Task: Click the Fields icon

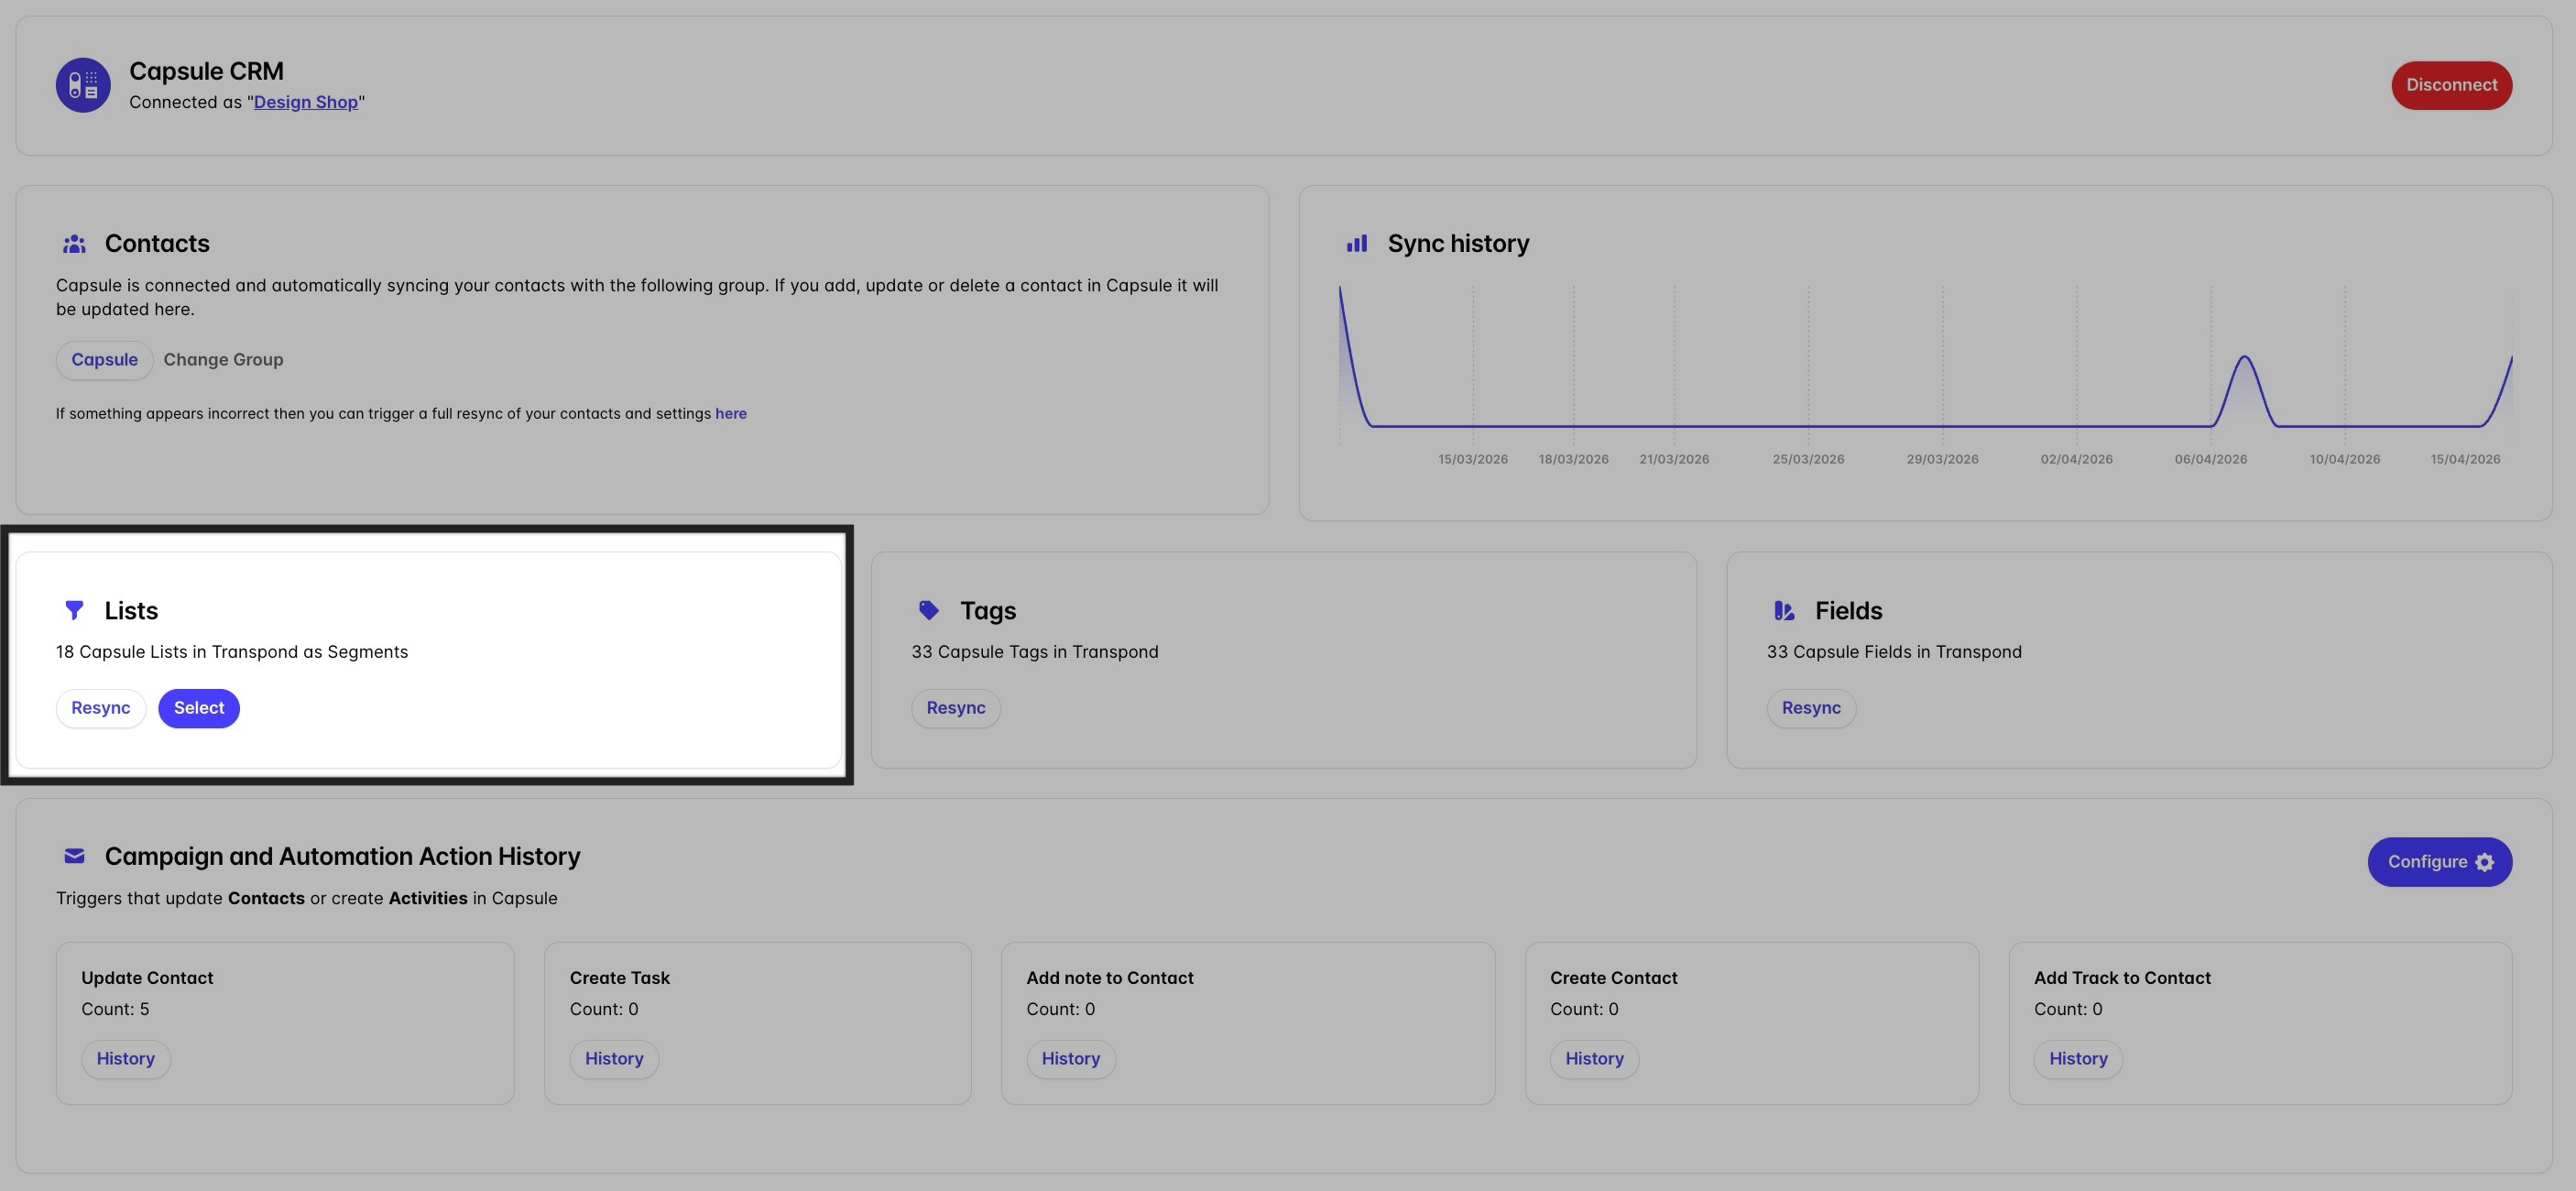Action: (1784, 610)
